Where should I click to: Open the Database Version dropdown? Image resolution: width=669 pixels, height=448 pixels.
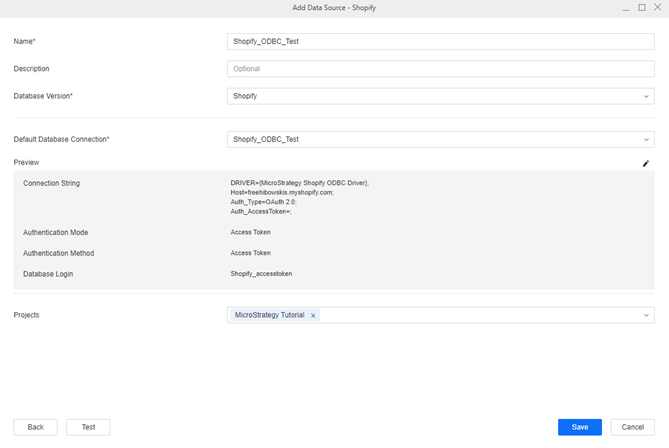(x=646, y=96)
